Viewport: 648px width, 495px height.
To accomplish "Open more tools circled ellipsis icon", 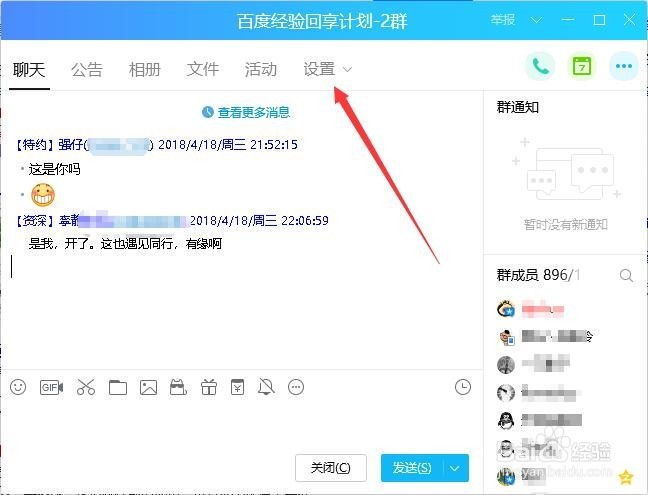I will (x=296, y=387).
